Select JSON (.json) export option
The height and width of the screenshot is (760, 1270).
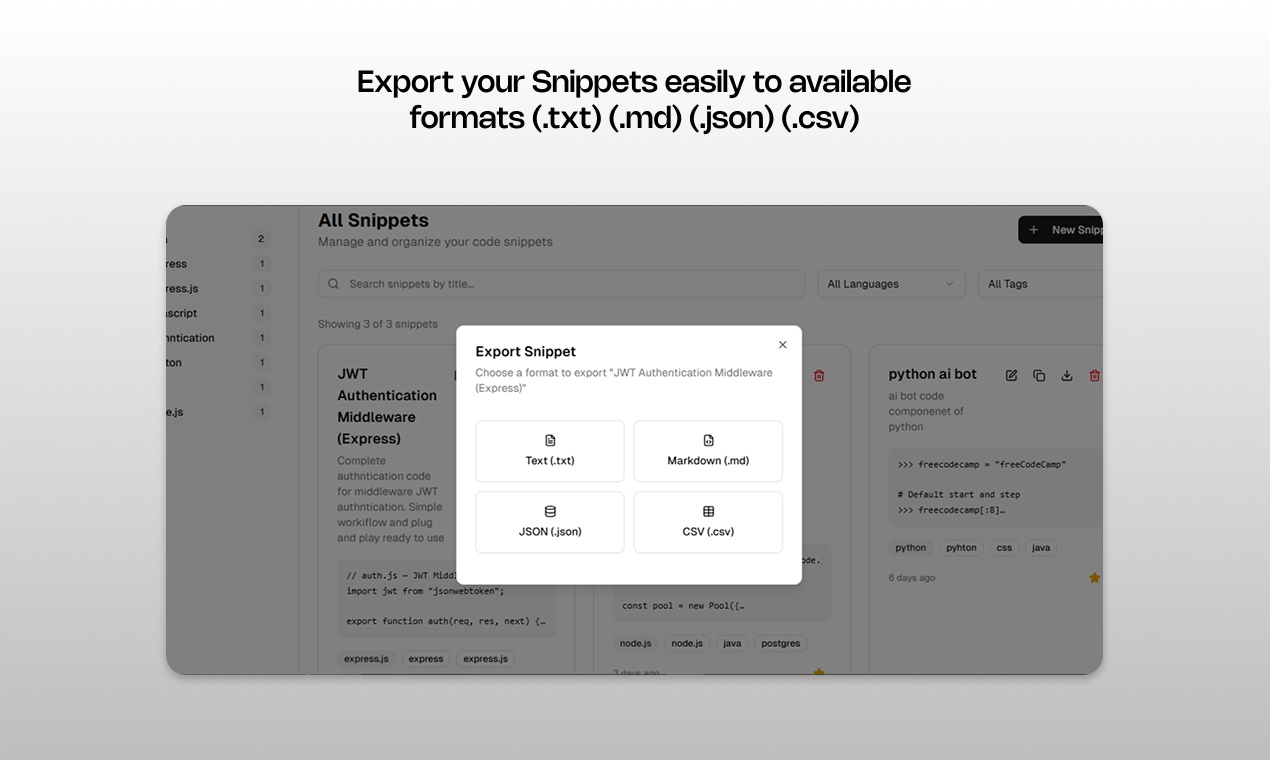pyautogui.click(x=550, y=522)
